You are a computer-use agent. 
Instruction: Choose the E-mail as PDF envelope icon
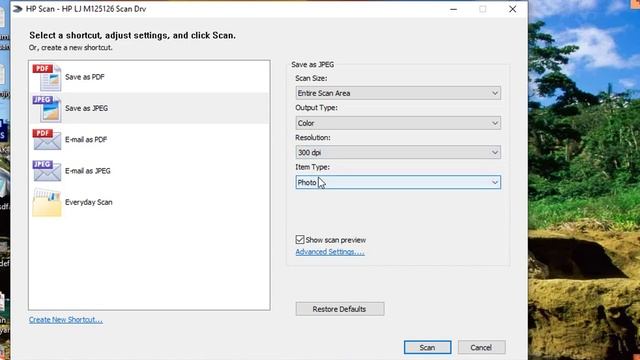click(47, 140)
